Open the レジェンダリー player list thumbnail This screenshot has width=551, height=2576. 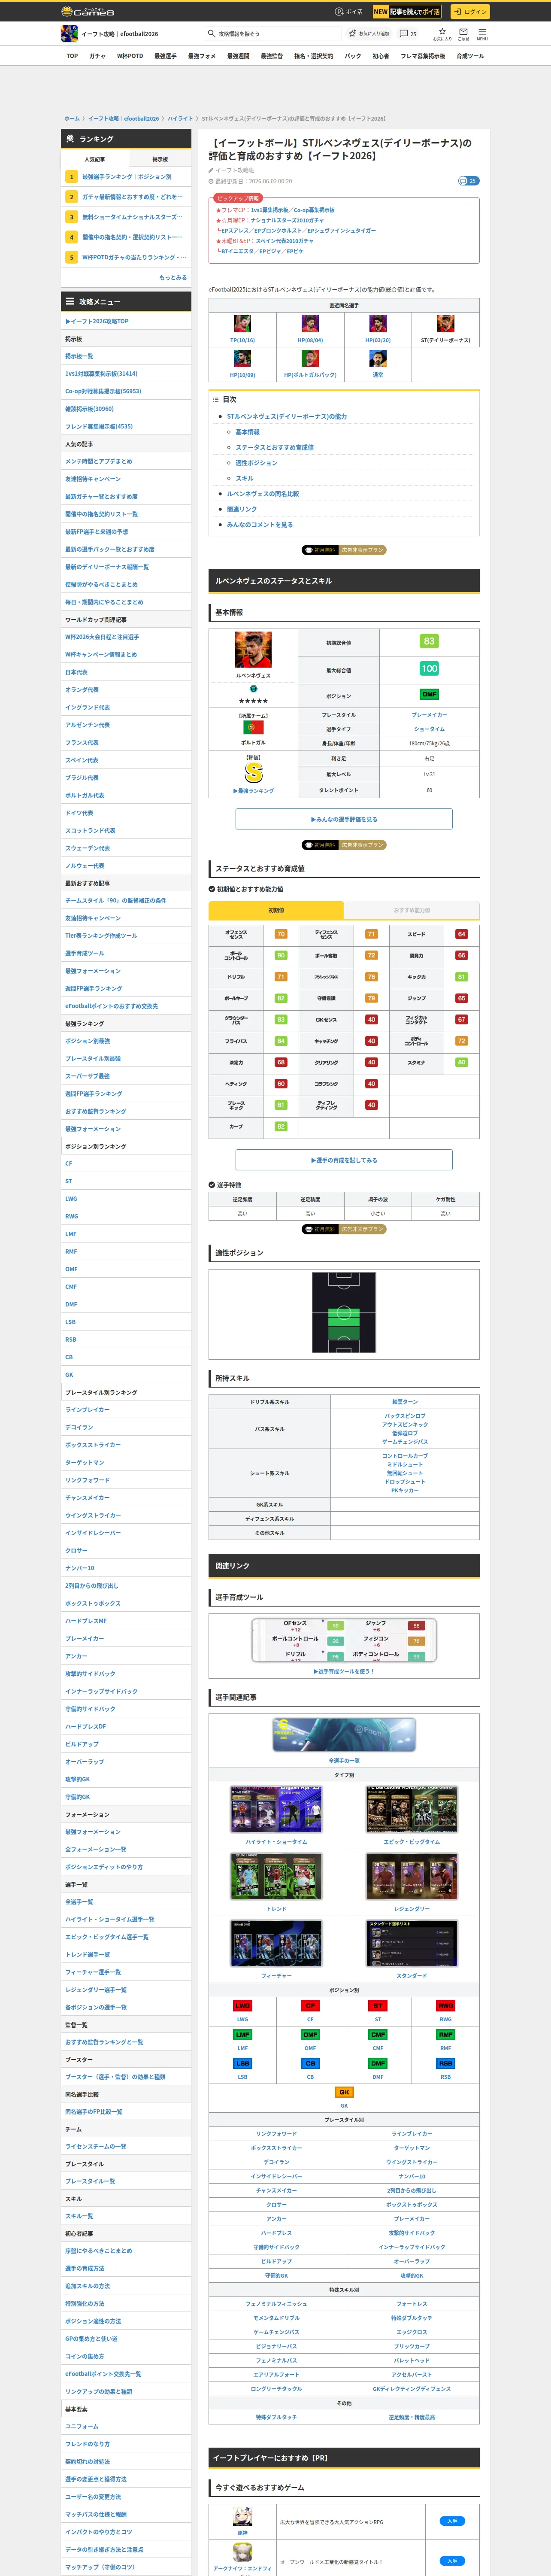(411, 1877)
